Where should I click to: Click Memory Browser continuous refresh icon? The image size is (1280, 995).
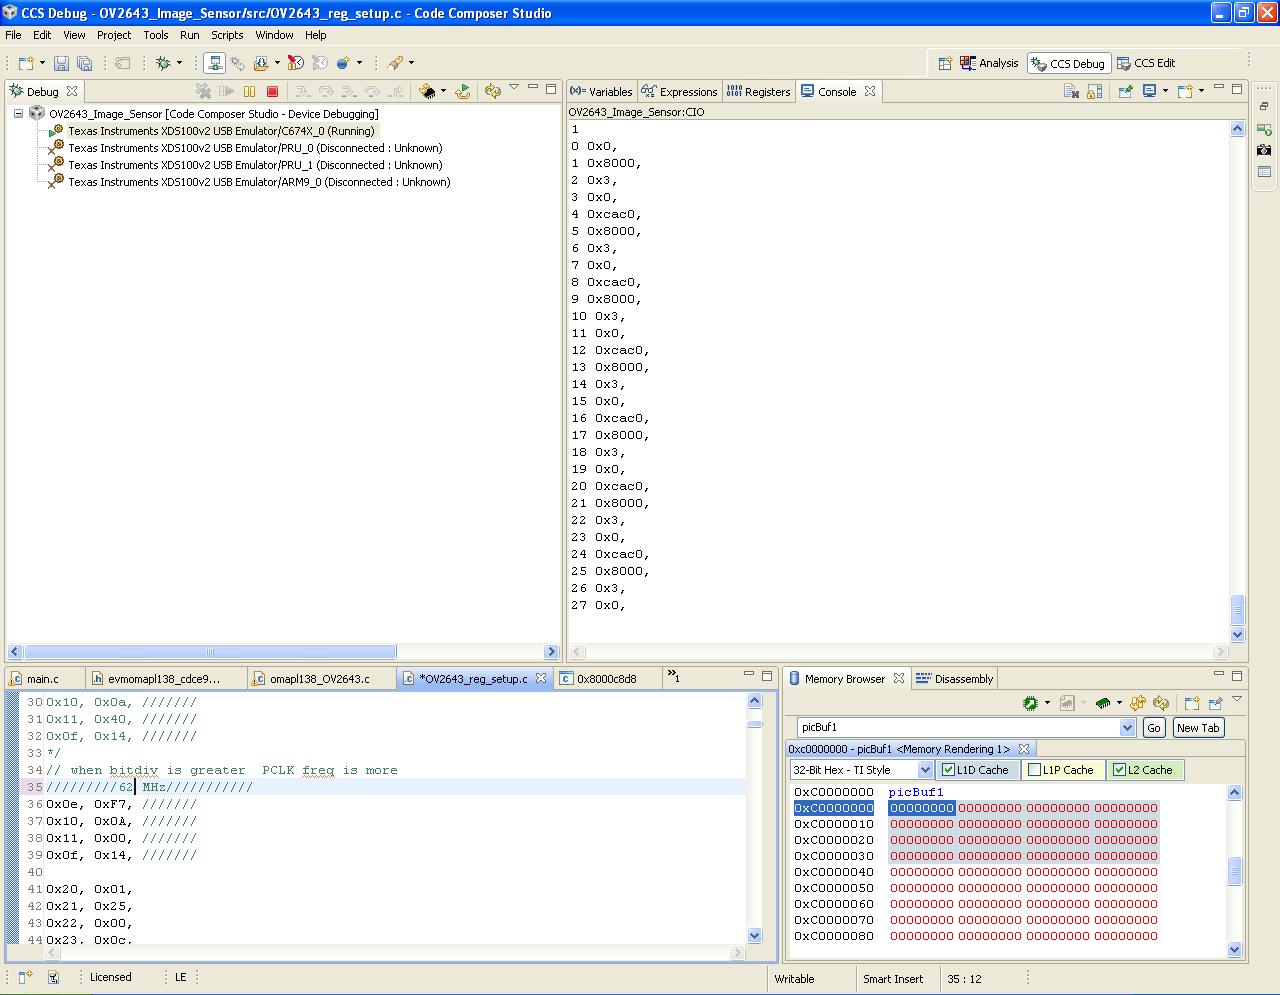(x=1138, y=703)
